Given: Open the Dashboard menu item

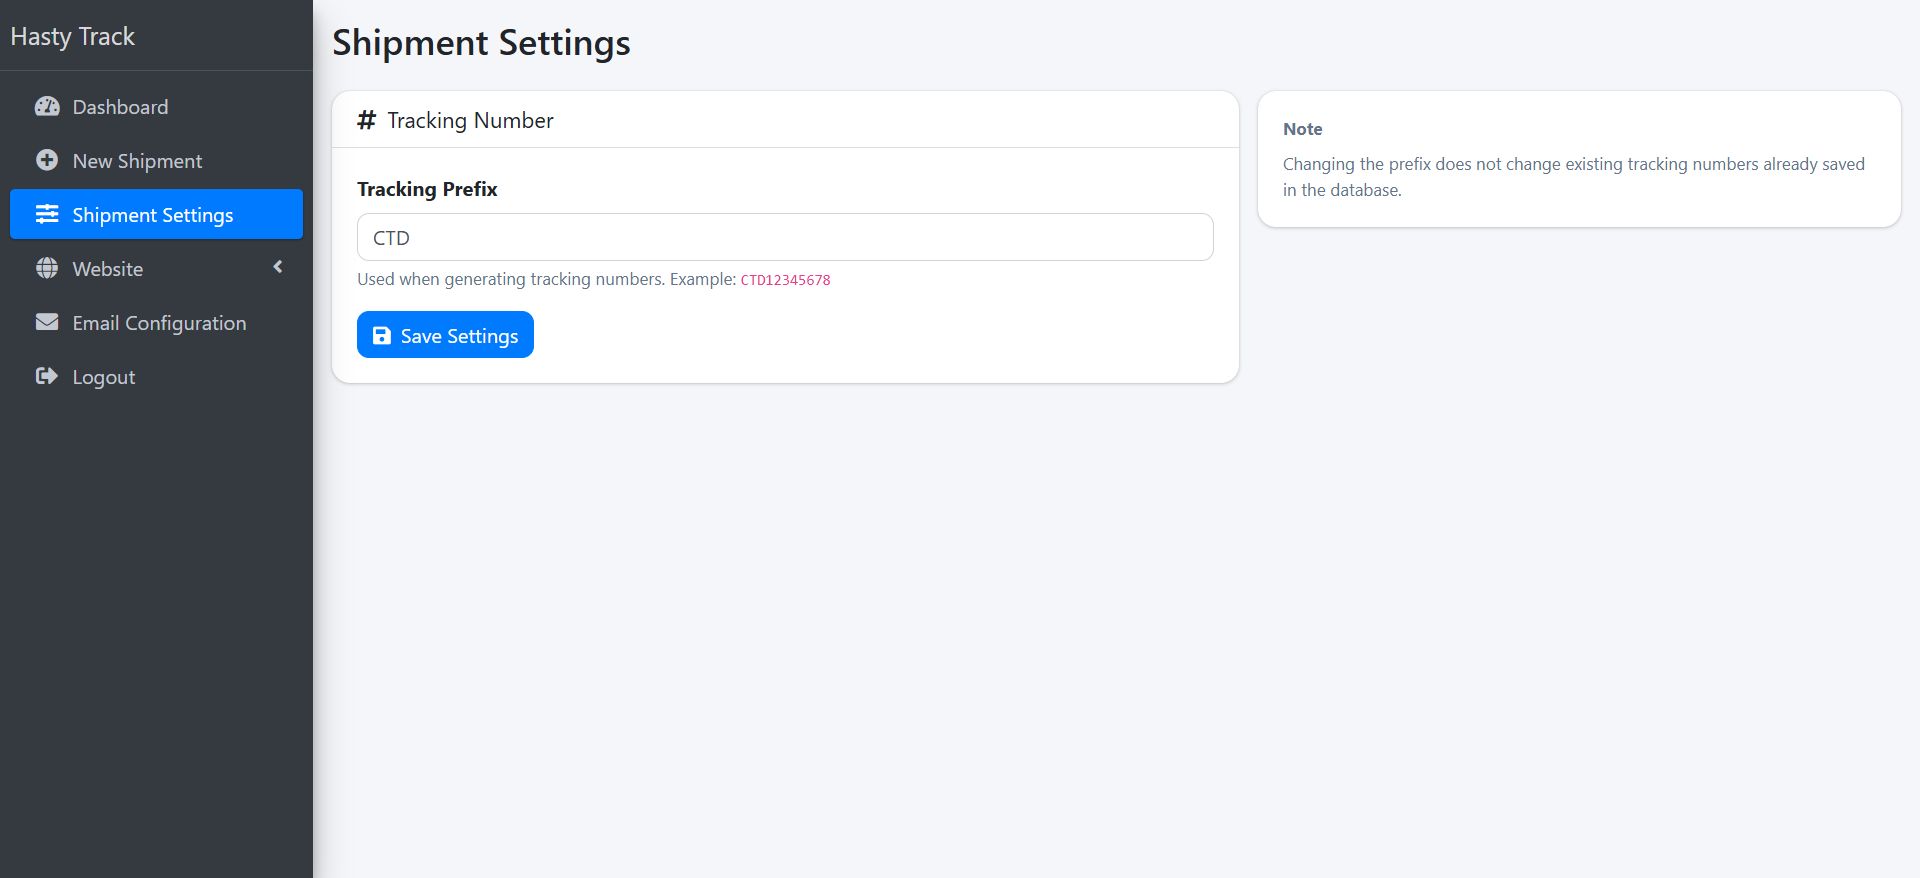Looking at the screenshot, I should [120, 107].
